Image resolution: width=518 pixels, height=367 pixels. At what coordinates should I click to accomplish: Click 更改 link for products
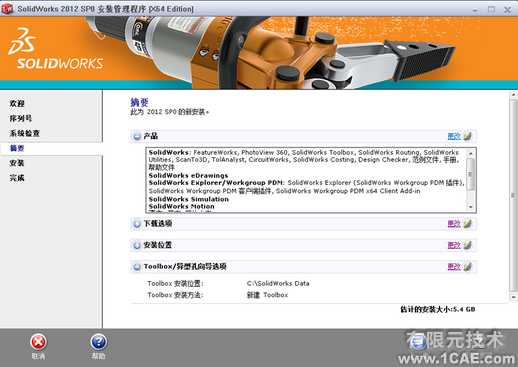(x=454, y=136)
